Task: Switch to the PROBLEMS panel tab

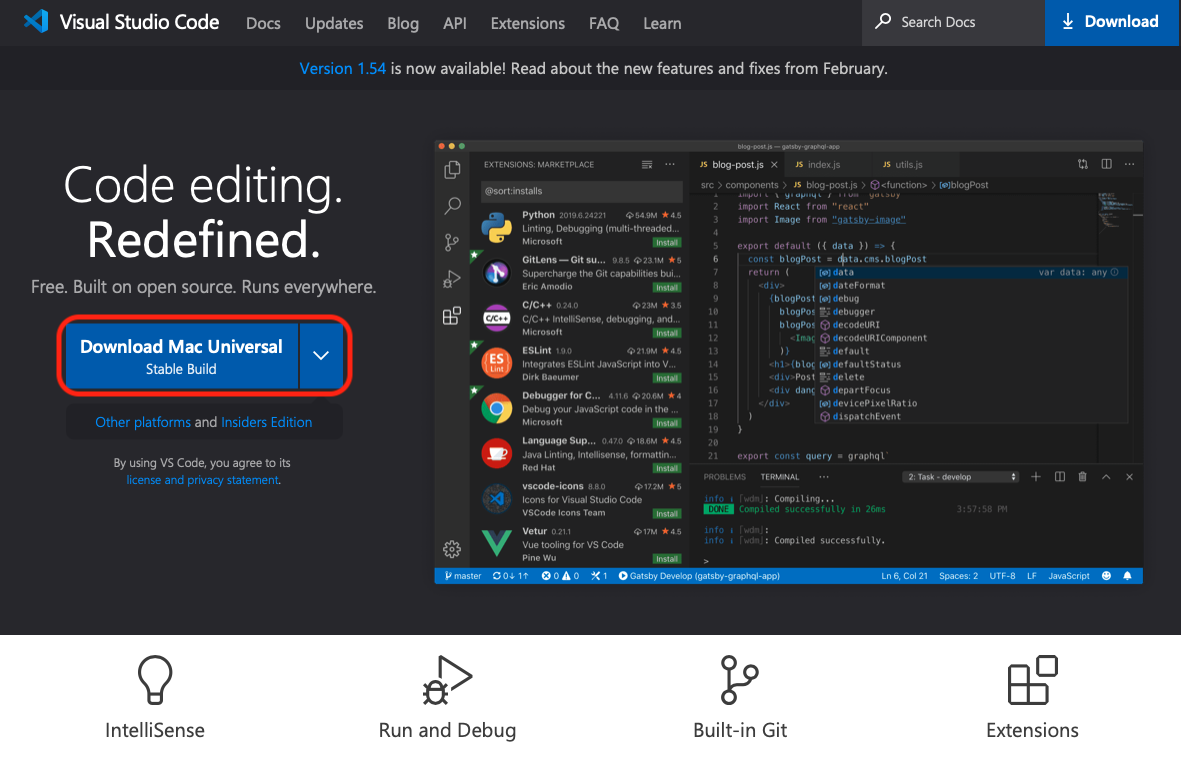Action: pos(725,477)
